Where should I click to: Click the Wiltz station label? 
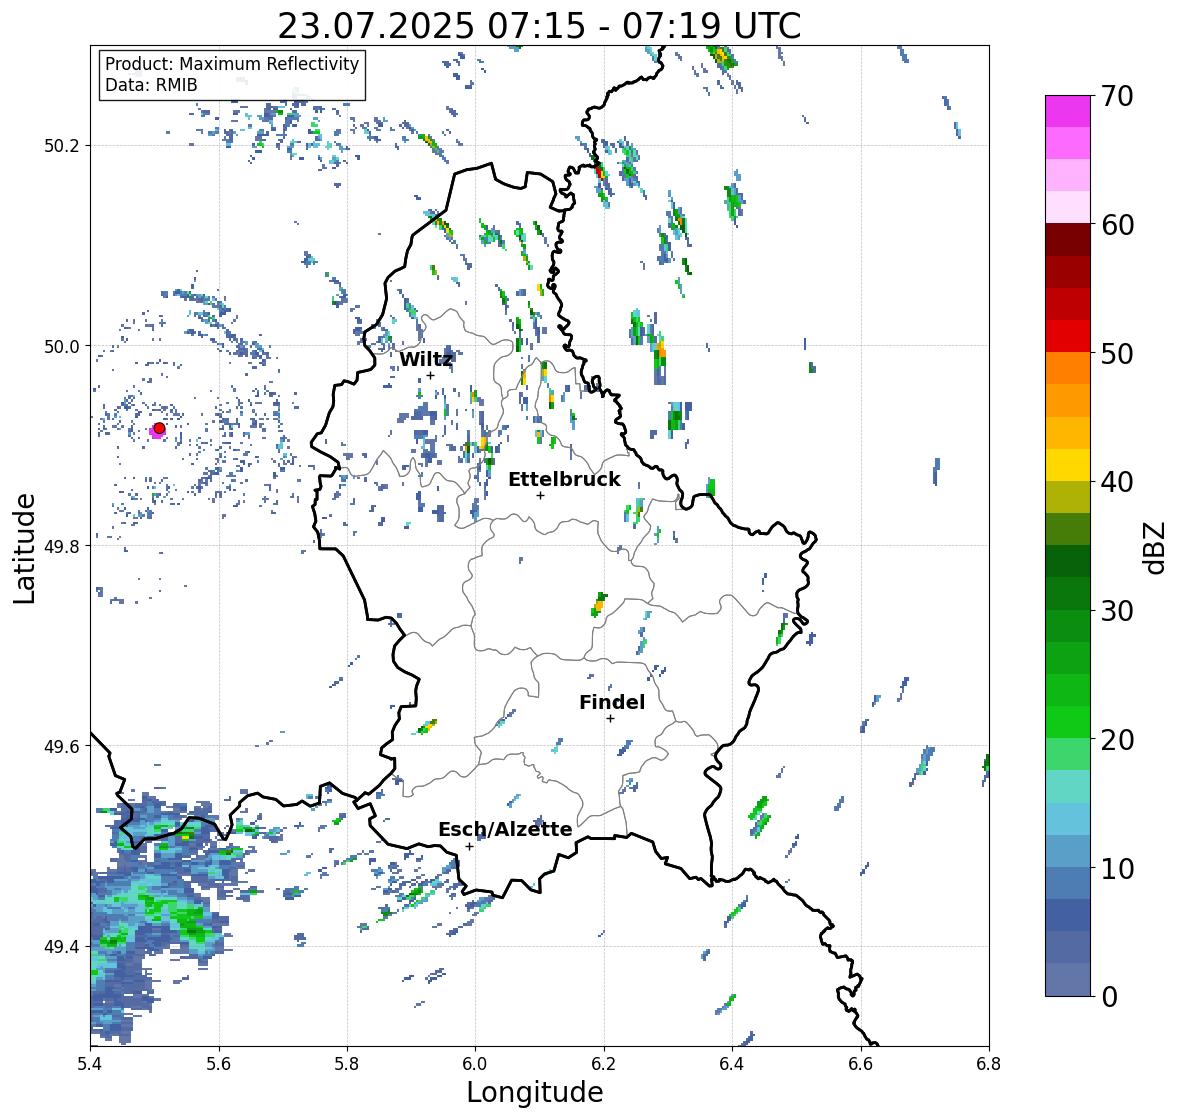tap(426, 359)
